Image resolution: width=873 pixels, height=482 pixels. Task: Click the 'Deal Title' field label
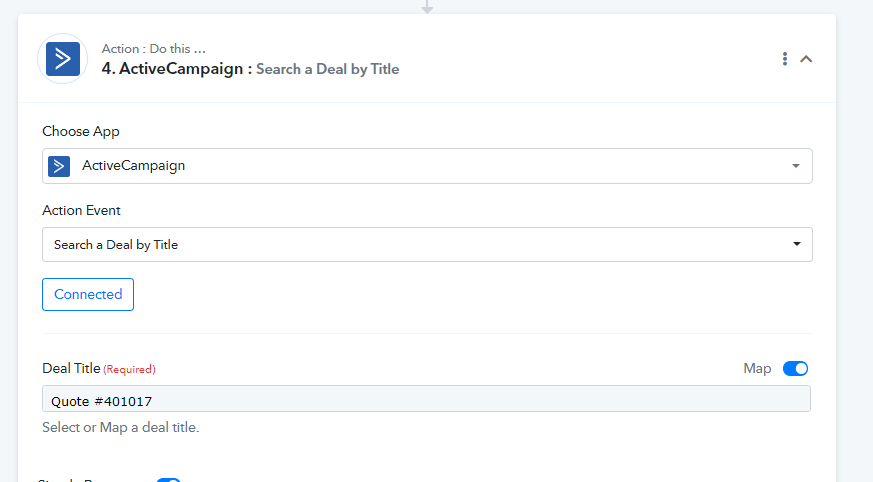click(71, 369)
